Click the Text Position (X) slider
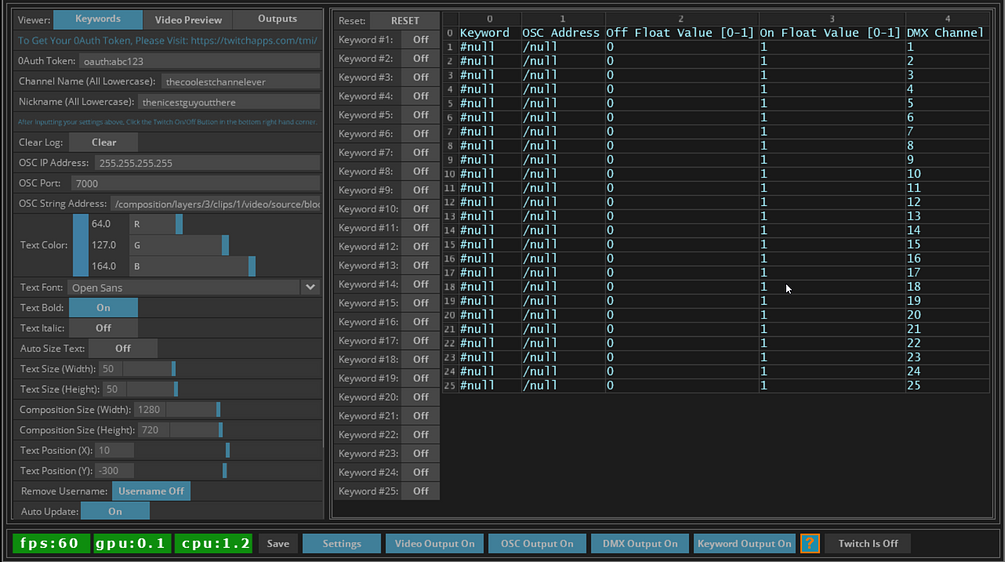Screen dimensions: 1005x562 (227, 450)
